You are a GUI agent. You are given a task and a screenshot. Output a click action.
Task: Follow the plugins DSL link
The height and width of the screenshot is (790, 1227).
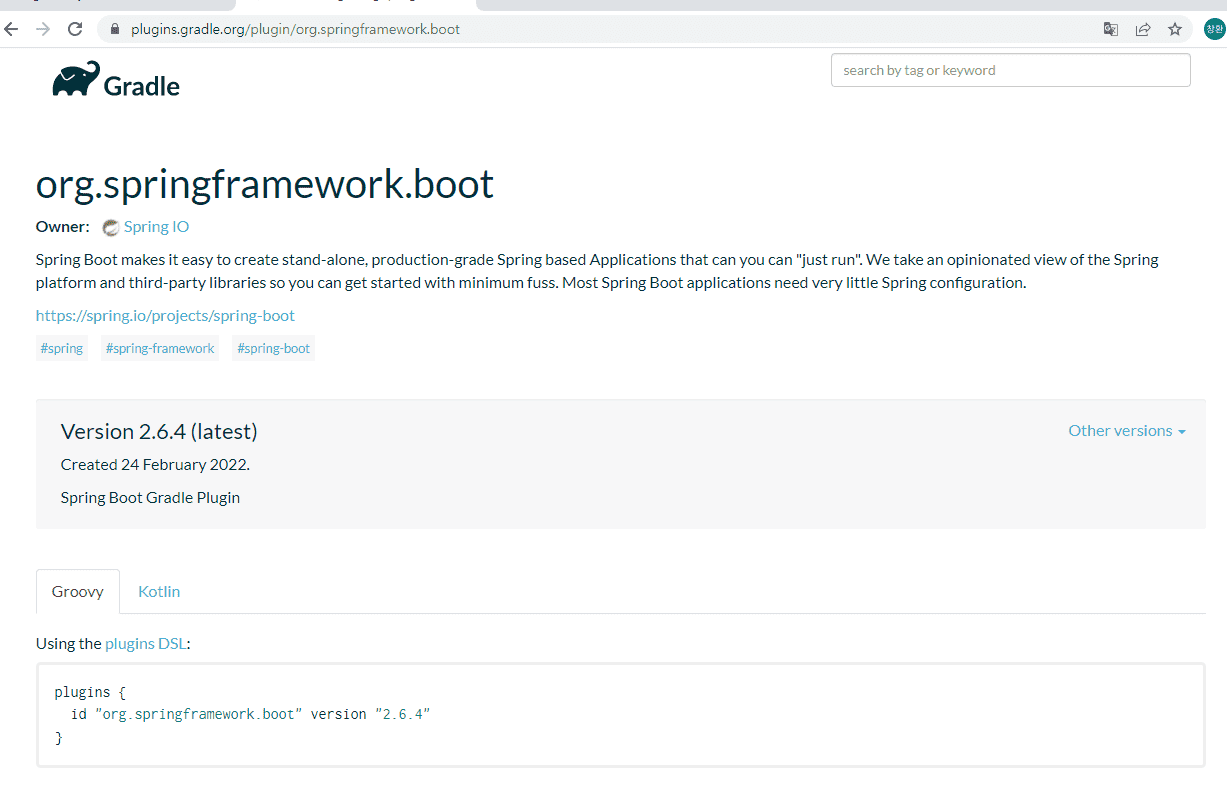(x=145, y=644)
